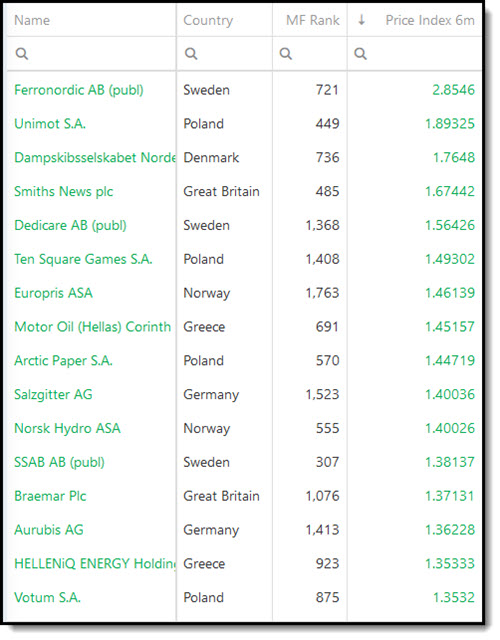
Task: Open the Votum S.A. link
Action: click(x=47, y=598)
